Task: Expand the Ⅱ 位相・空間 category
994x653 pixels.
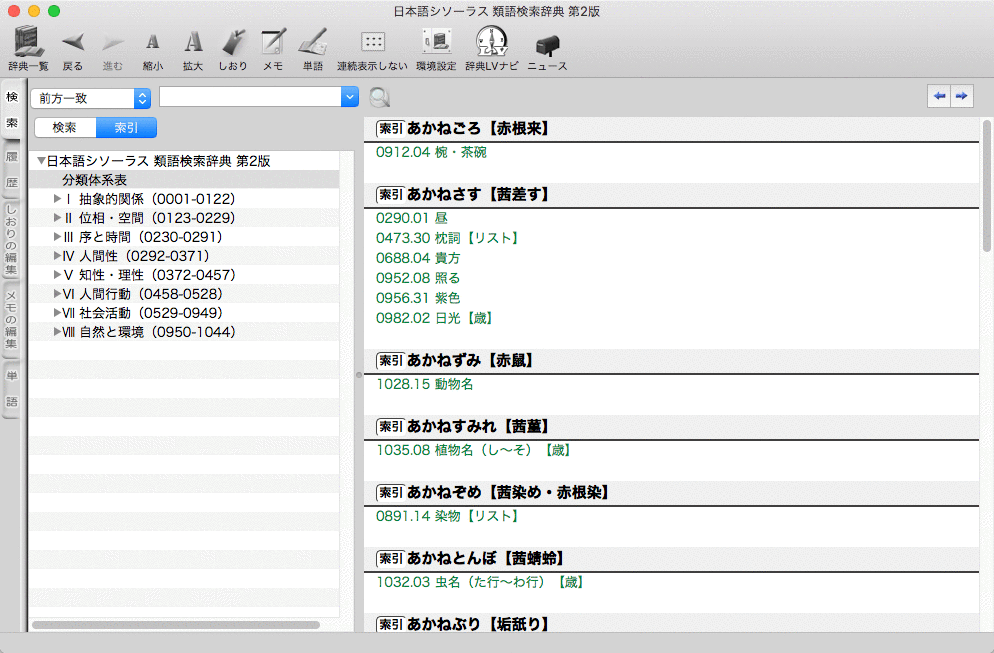Action: pos(57,218)
